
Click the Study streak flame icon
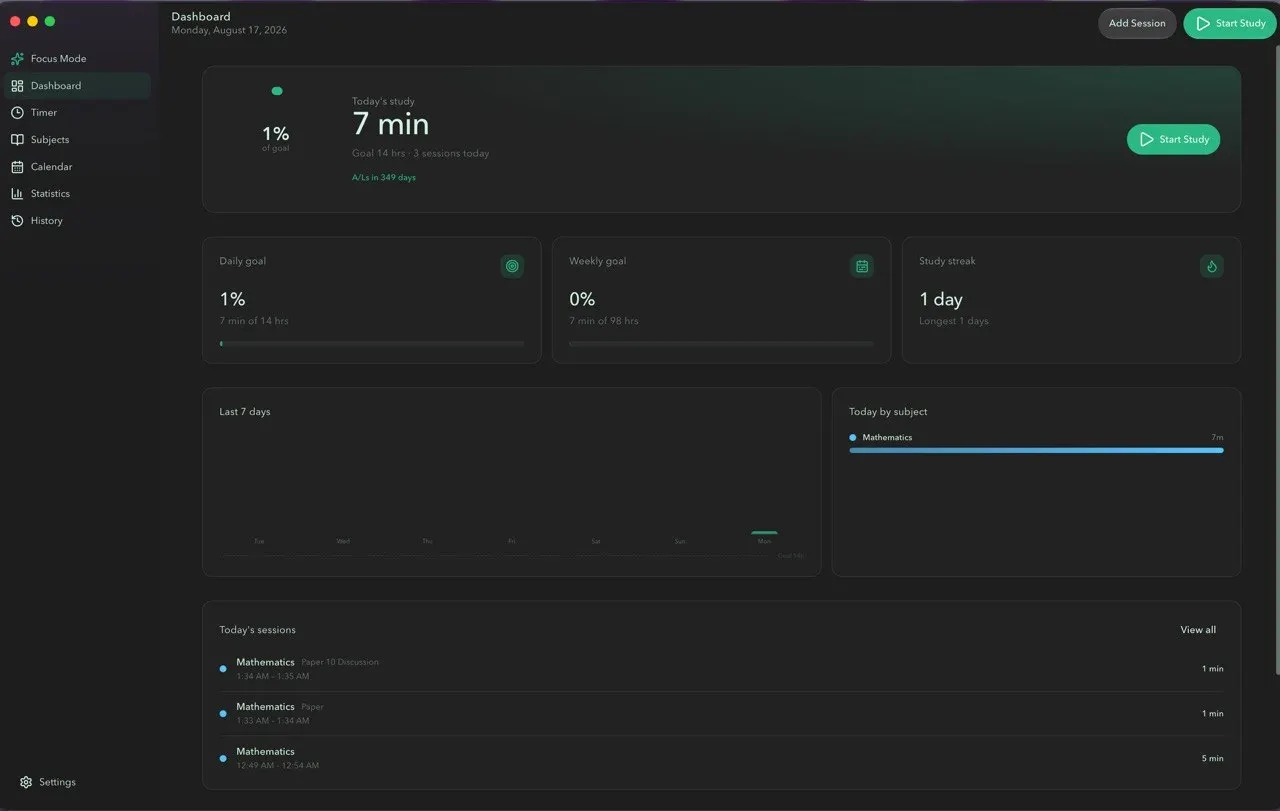pos(1212,266)
